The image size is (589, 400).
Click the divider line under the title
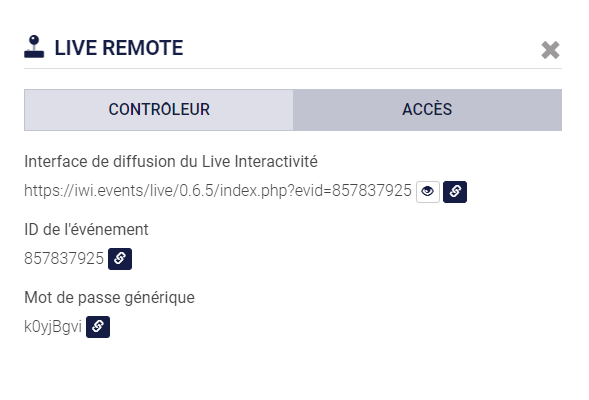coord(293,68)
